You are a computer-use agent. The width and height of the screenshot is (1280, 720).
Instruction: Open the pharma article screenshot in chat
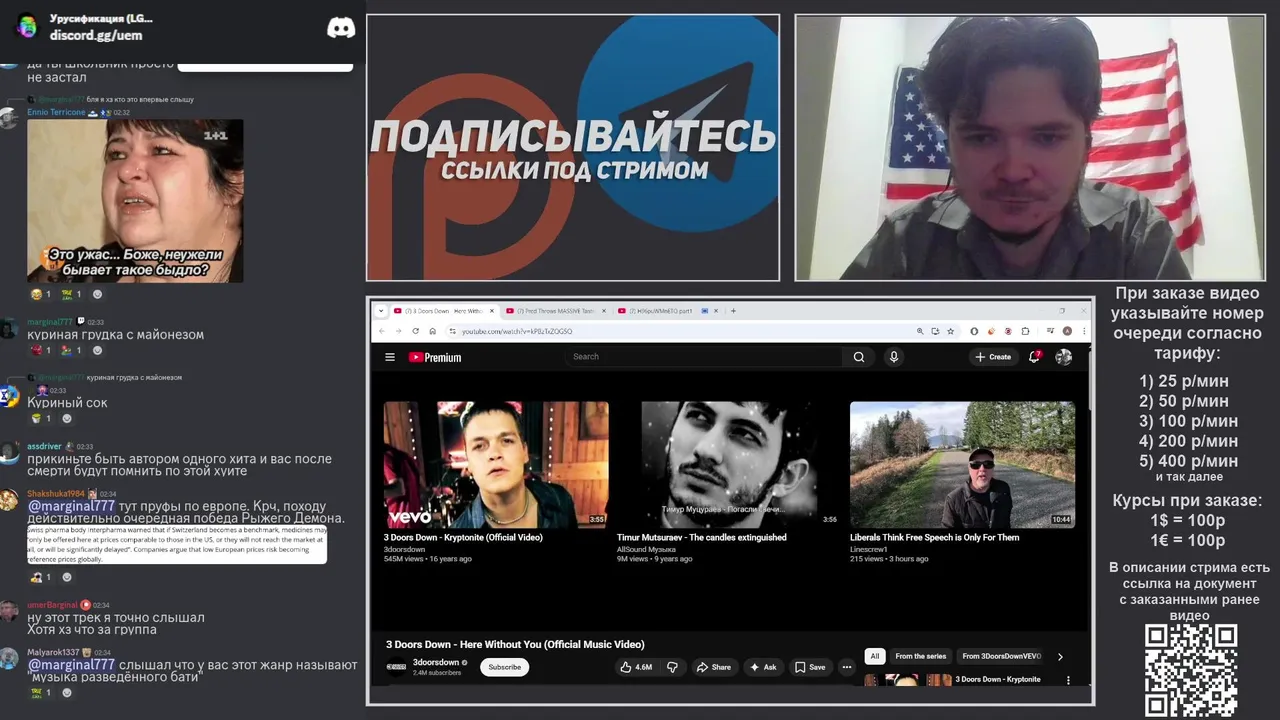coord(177,544)
